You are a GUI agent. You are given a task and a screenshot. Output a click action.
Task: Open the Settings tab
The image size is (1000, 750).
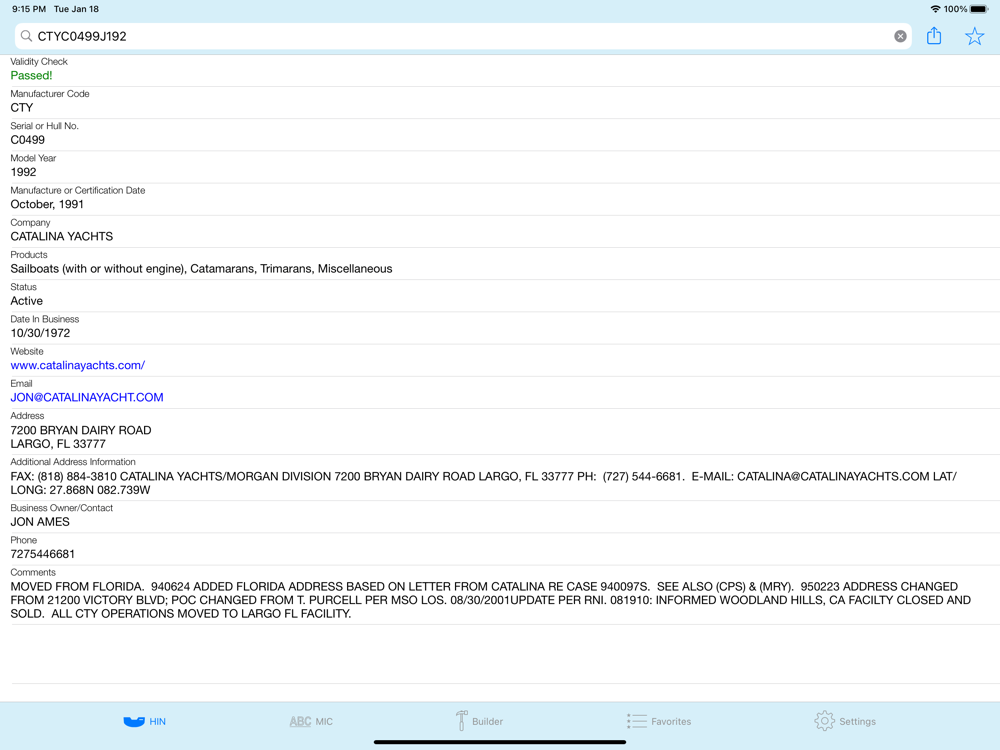(845, 721)
